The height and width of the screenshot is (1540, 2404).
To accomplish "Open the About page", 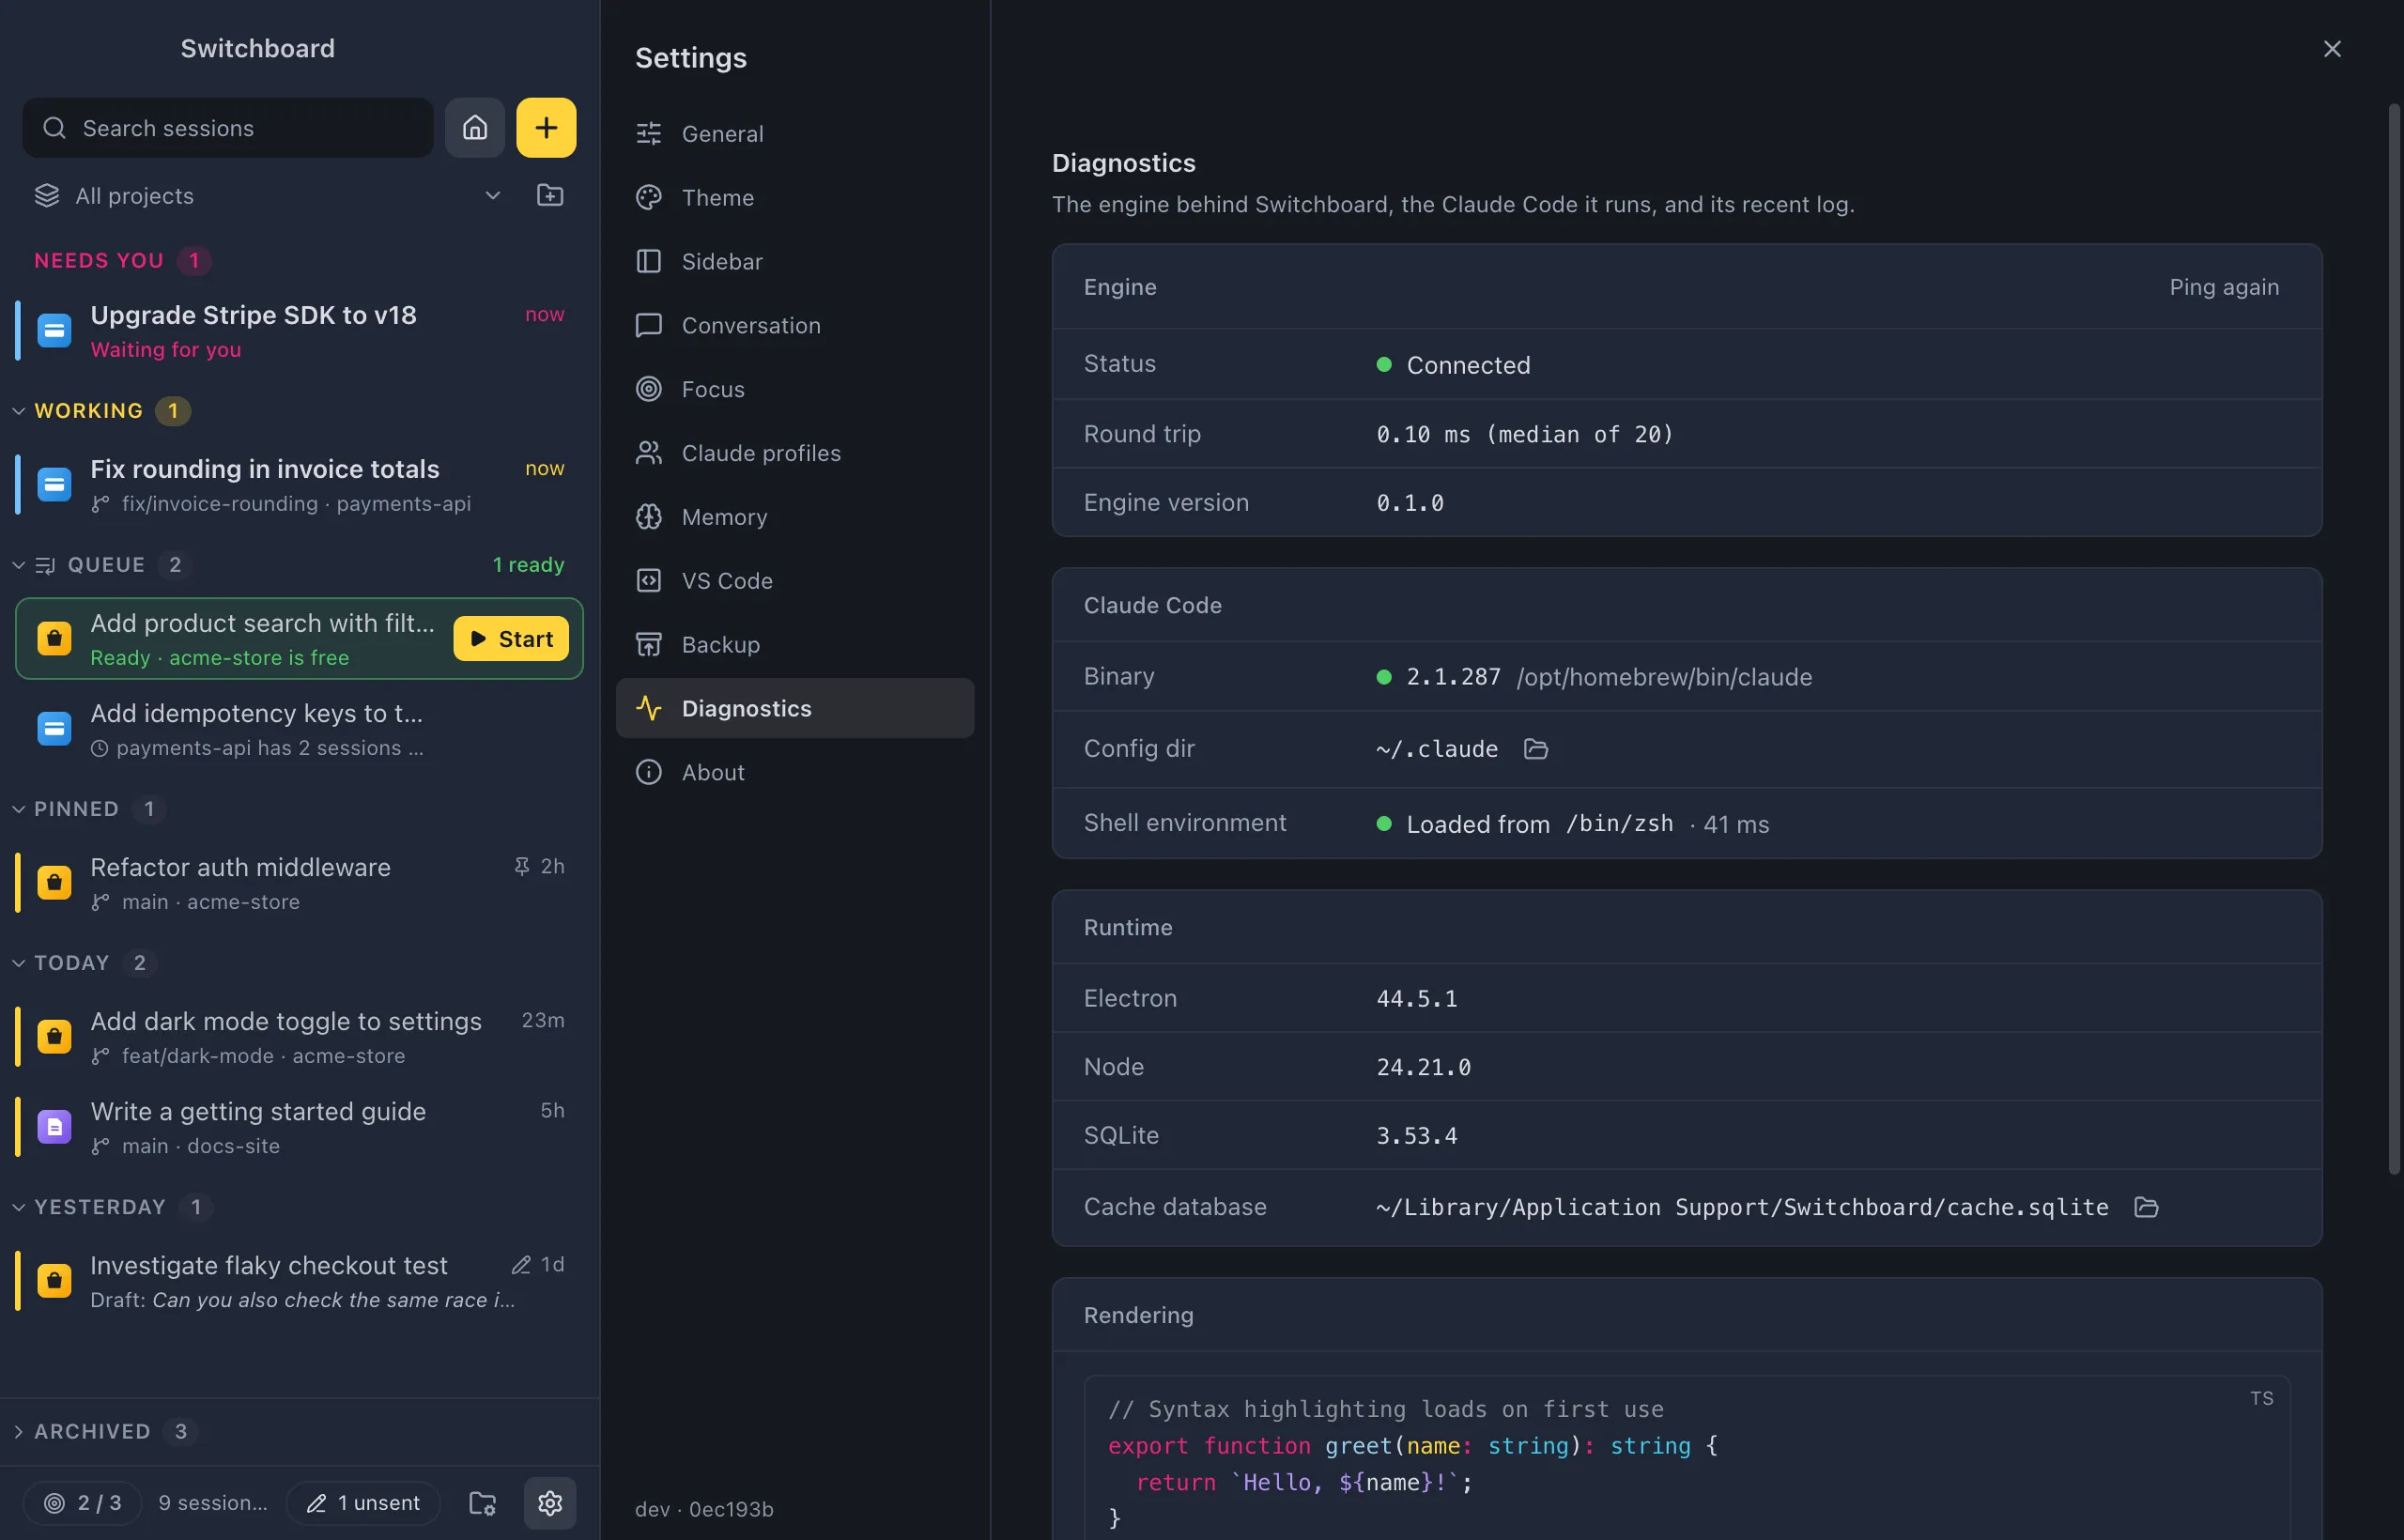I will [x=795, y=772].
